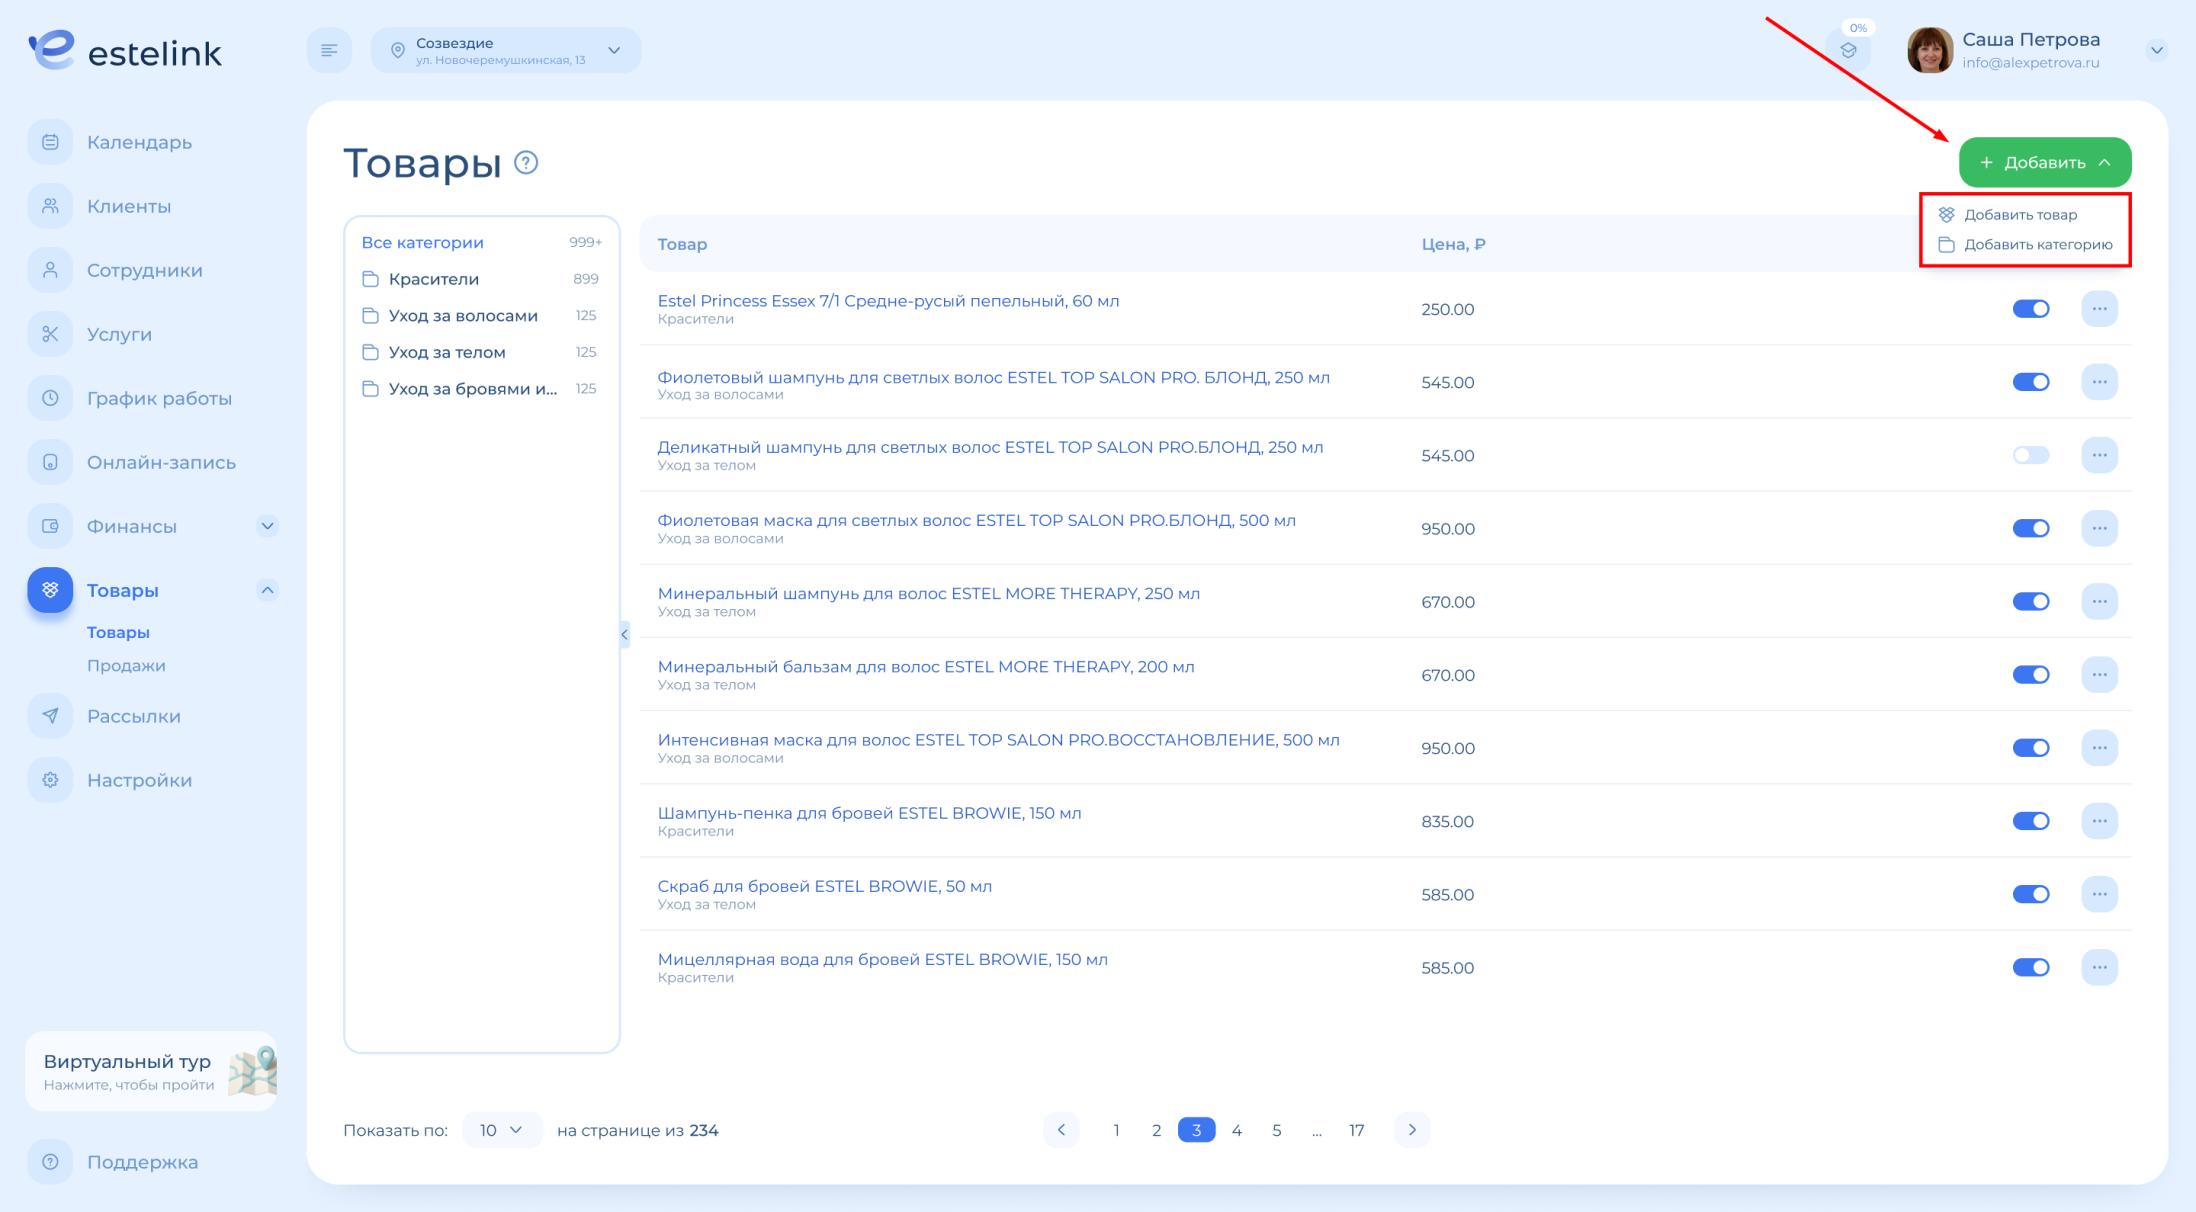The height and width of the screenshot is (1212, 2196).
Task: Open the rows-per-page dropdown showing 10
Action: [x=502, y=1130]
